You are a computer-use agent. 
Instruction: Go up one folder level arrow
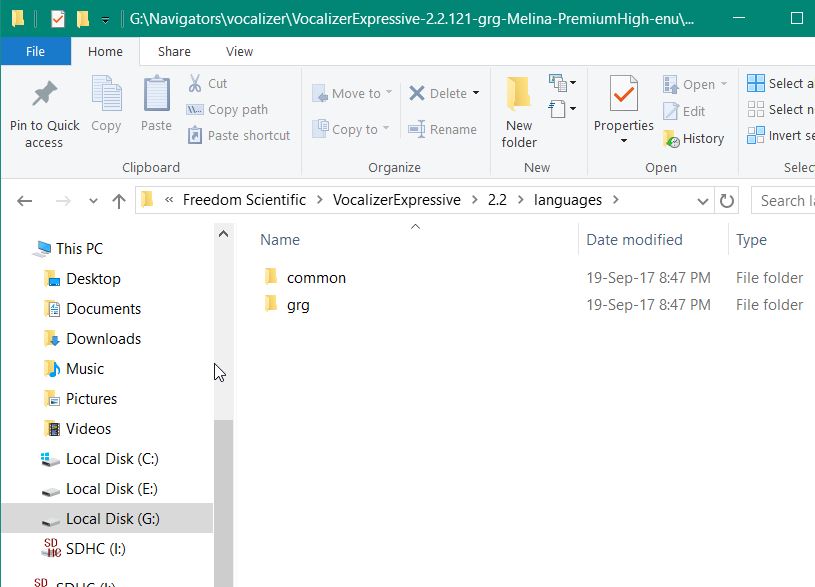119,201
